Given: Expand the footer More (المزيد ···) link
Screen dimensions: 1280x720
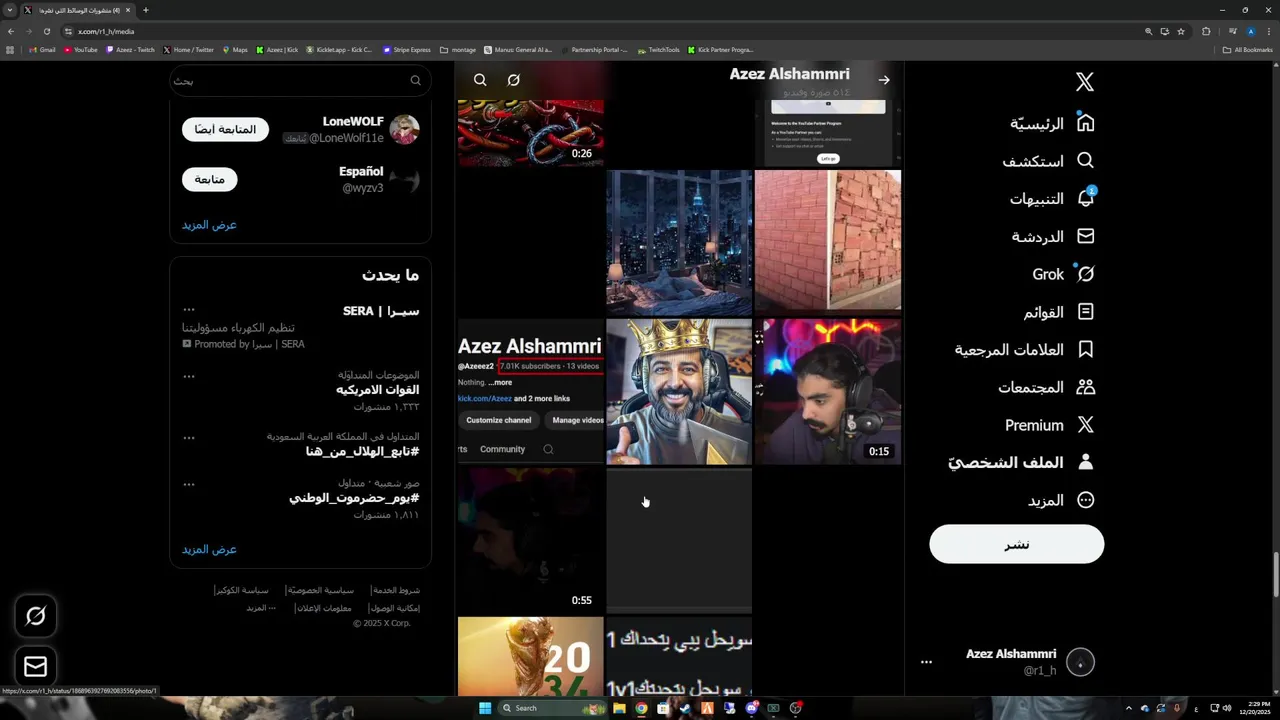Looking at the screenshot, I should [261, 608].
